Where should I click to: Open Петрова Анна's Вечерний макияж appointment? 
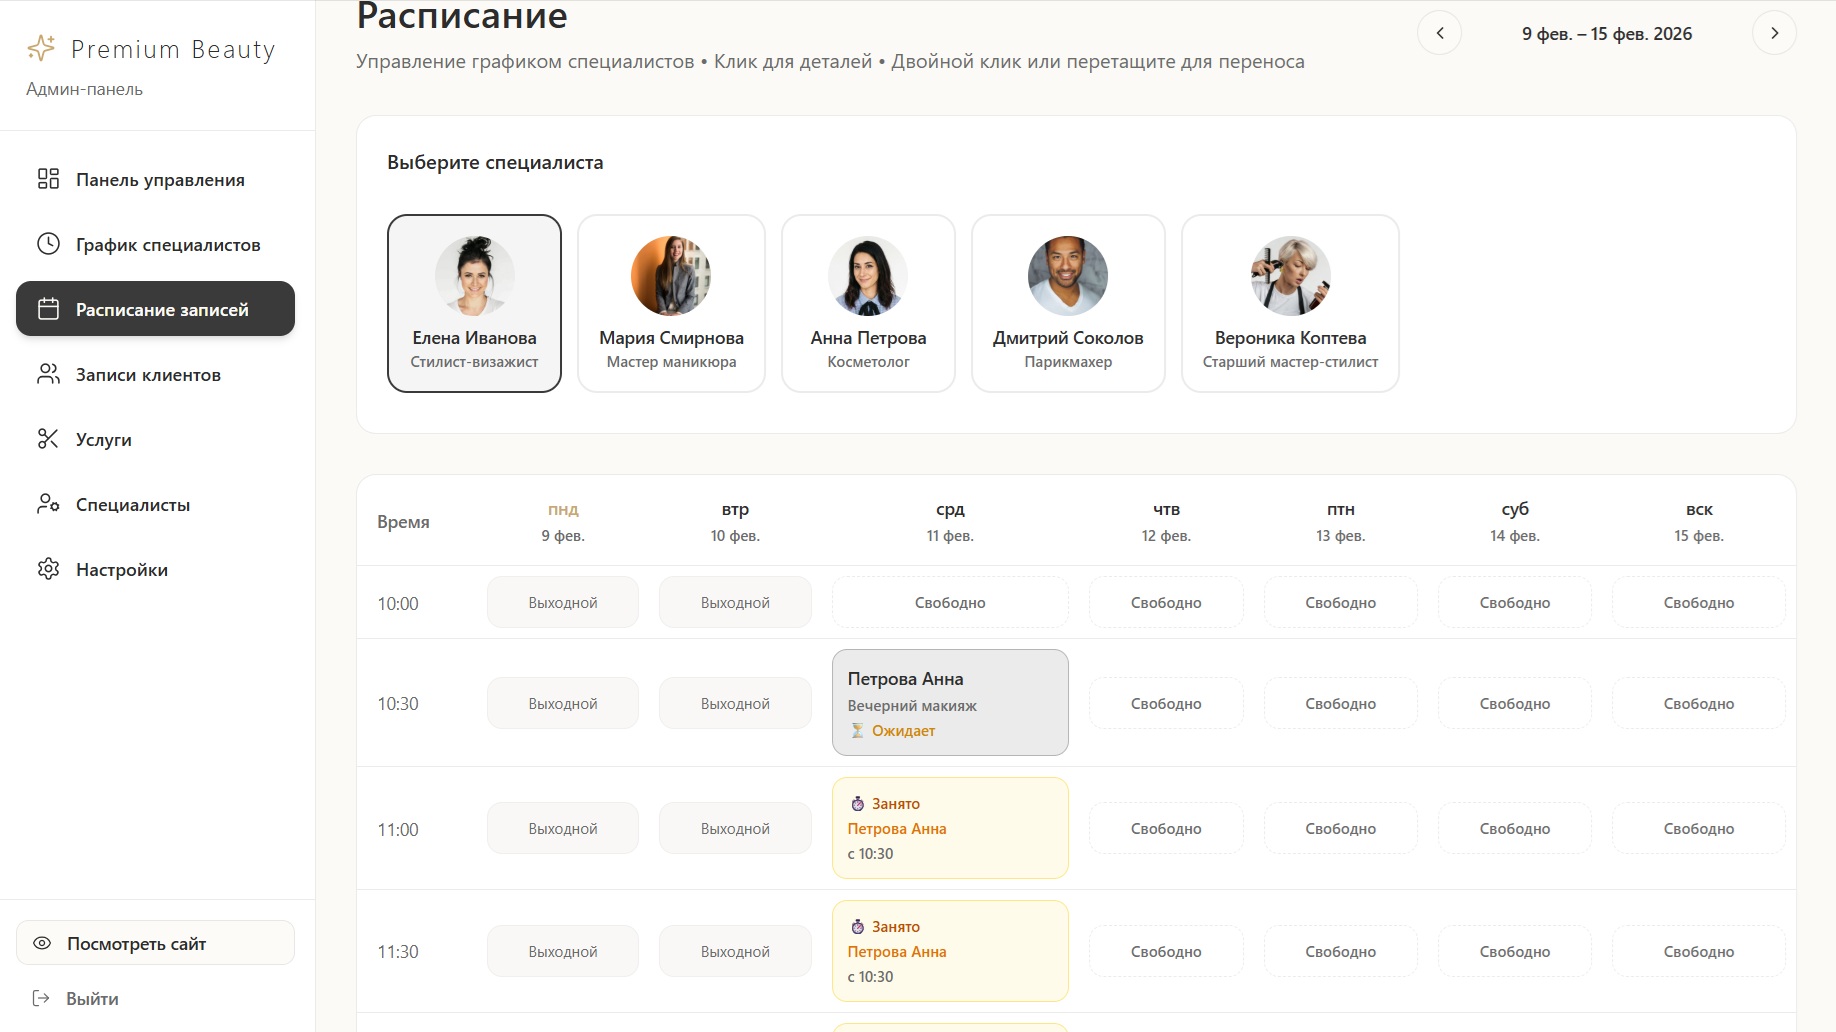950,703
